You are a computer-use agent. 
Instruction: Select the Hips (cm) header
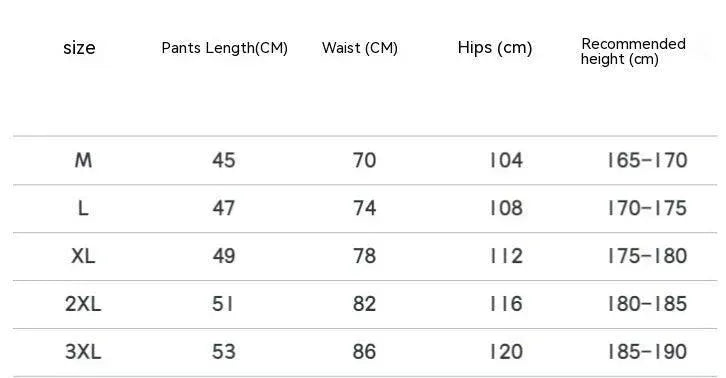click(x=494, y=48)
